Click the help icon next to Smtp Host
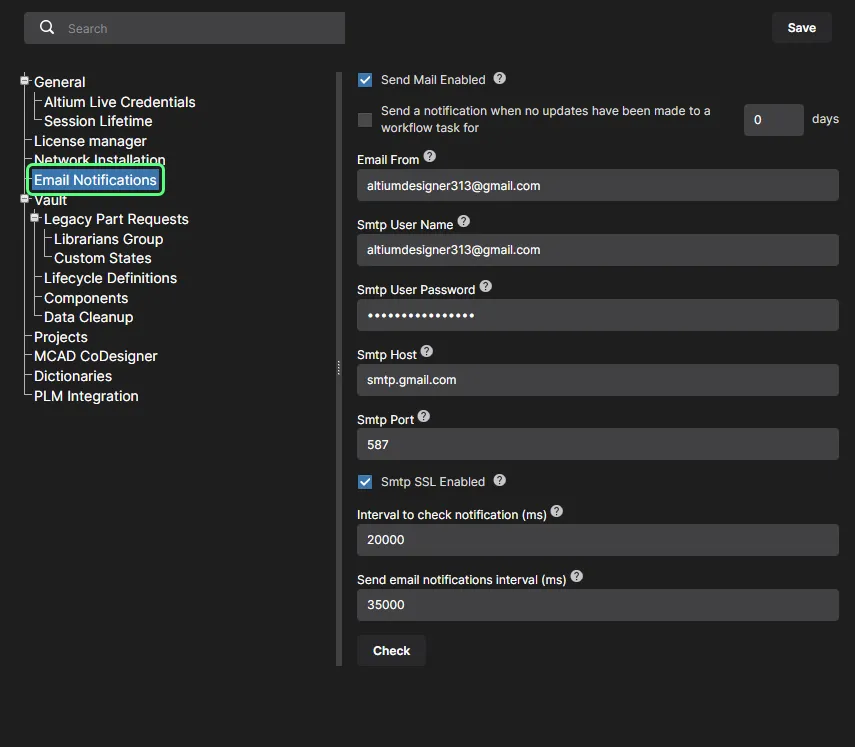Screen dimensions: 855x747 [427, 352]
